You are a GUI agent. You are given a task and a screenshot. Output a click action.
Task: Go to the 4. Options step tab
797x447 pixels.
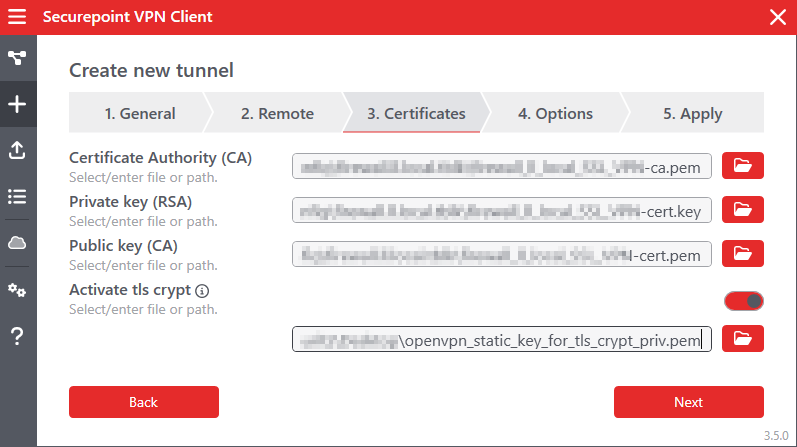point(555,114)
